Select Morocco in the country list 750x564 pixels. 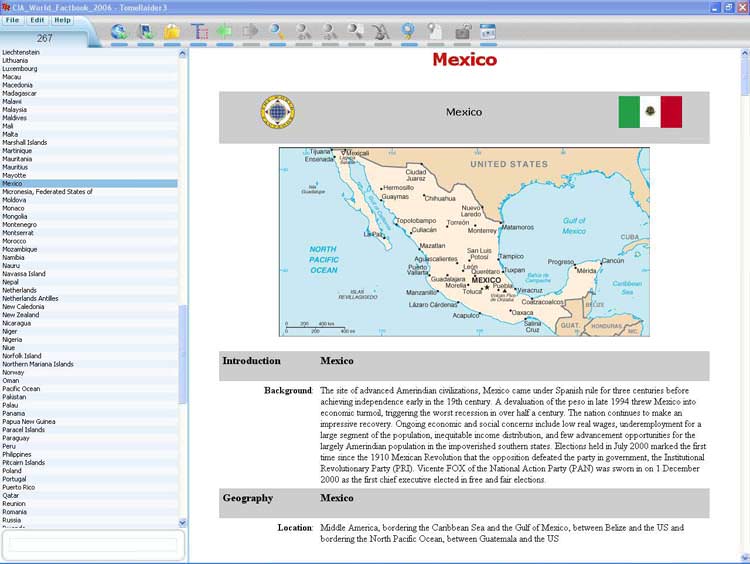[14, 241]
